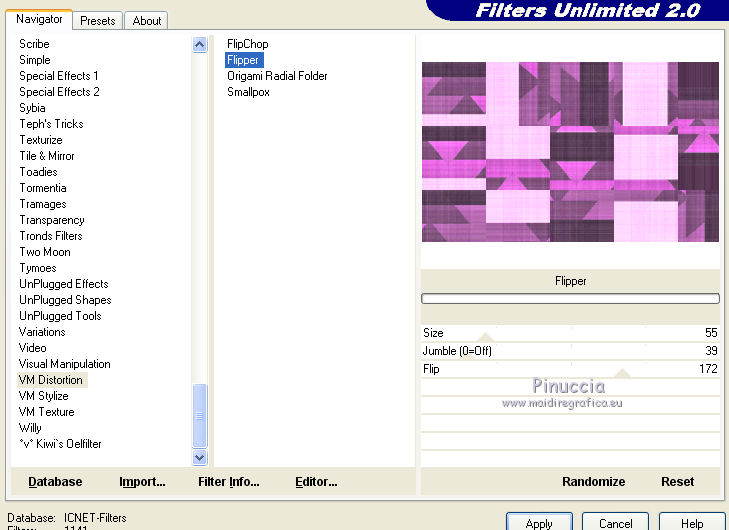Click the scroll up arrow in category list

point(199,45)
